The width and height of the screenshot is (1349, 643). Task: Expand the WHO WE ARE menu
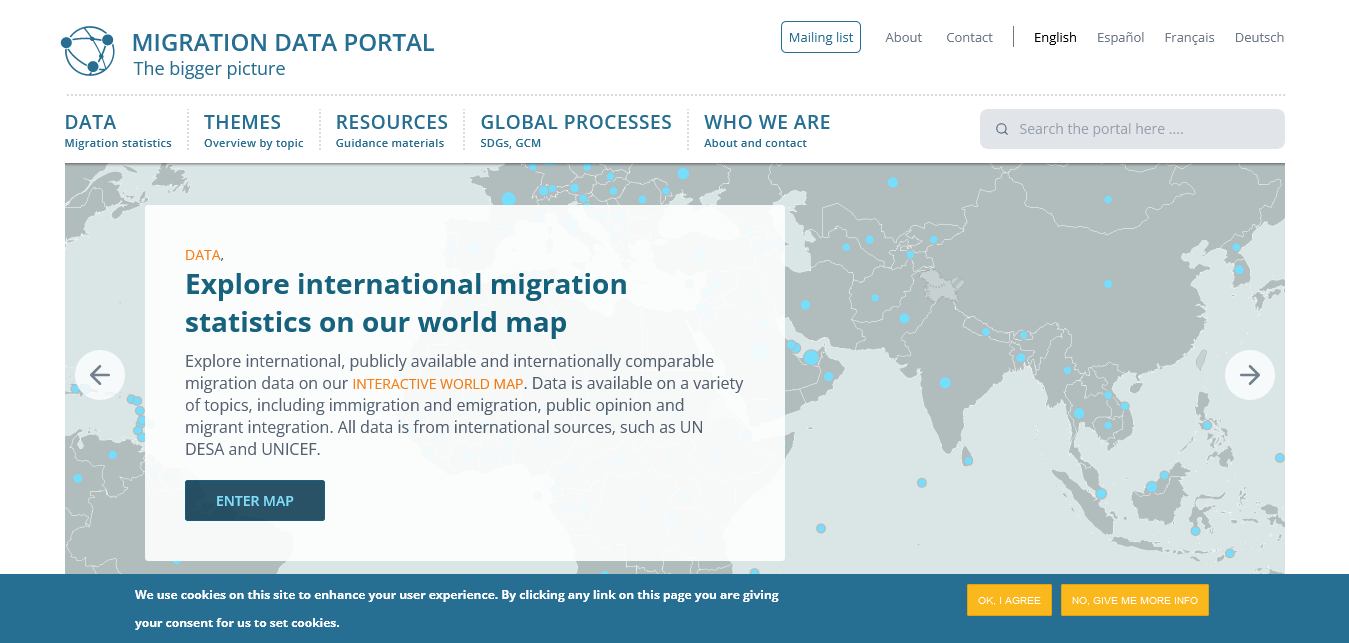click(767, 130)
